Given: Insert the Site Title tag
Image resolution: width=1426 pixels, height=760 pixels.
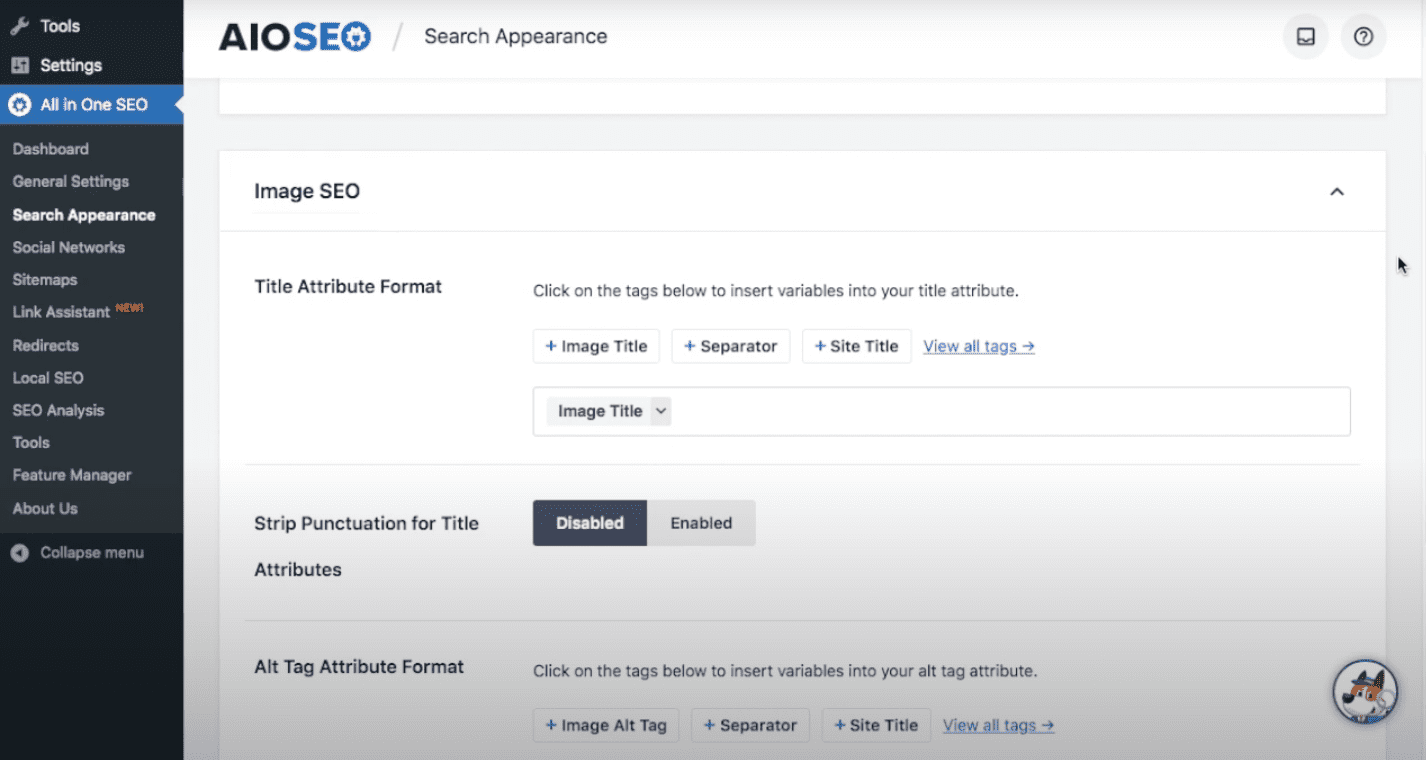Looking at the screenshot, I should pos(856,346).
